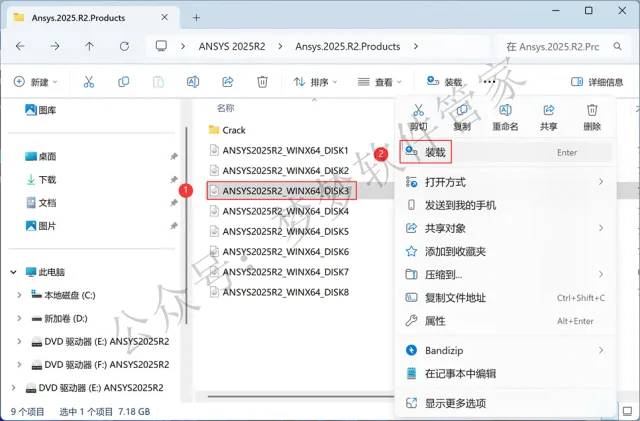Click the This PC monitor icon in the address bar
The image size is (640, 421).
click(161, 46)
